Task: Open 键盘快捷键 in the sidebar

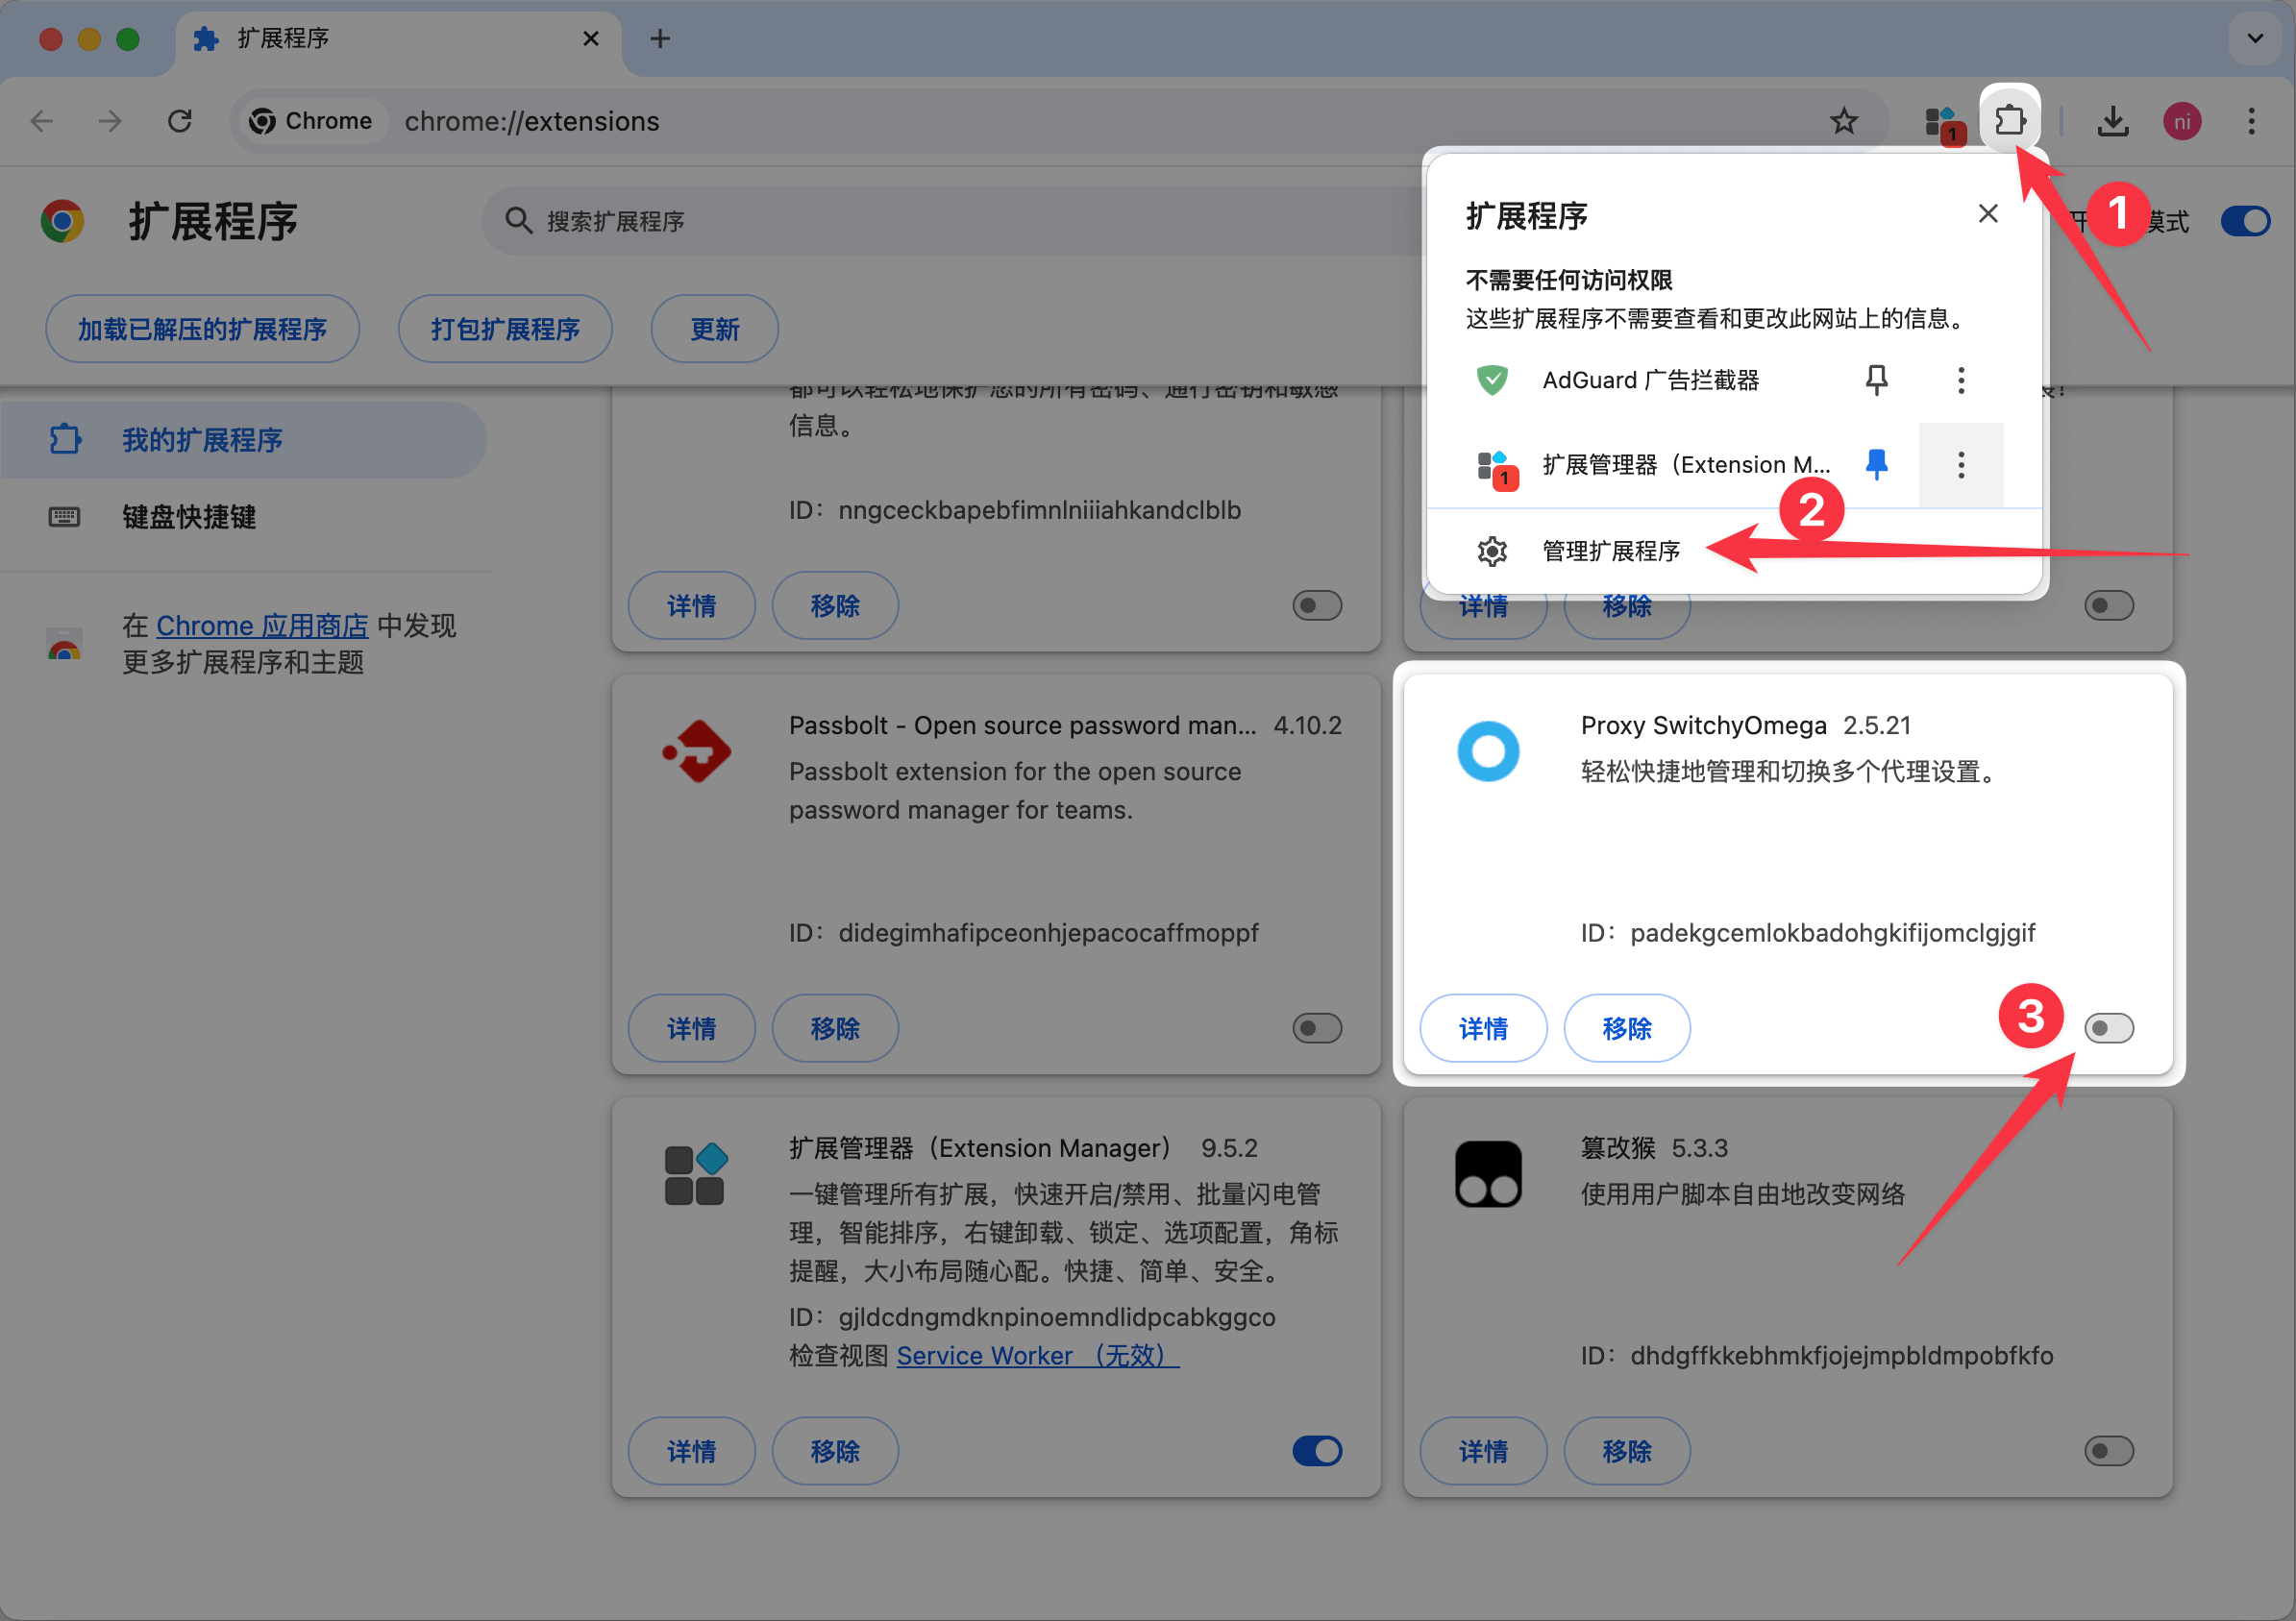Action: [189, 517]
